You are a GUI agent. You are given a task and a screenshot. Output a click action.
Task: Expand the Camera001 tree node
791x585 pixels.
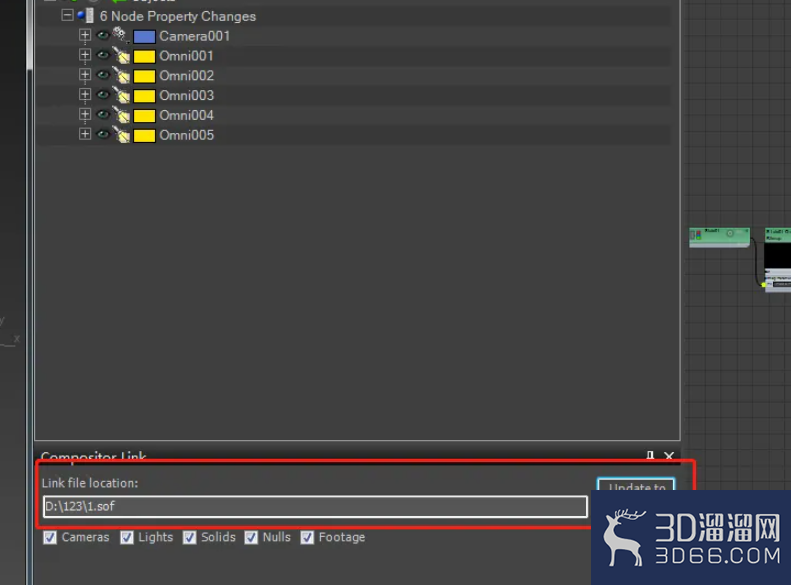click(85, 35)
